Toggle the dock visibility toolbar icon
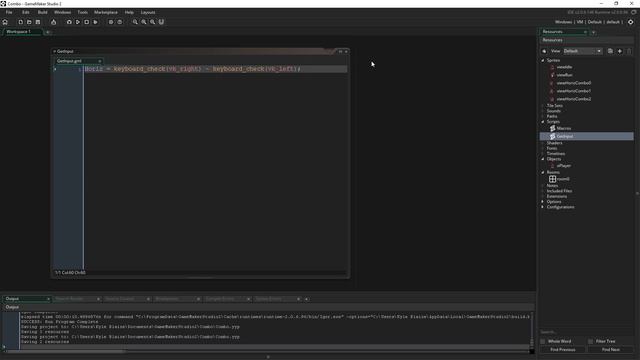Image resolution: width=640 pixels, height=360 pixels. [161, 22]
